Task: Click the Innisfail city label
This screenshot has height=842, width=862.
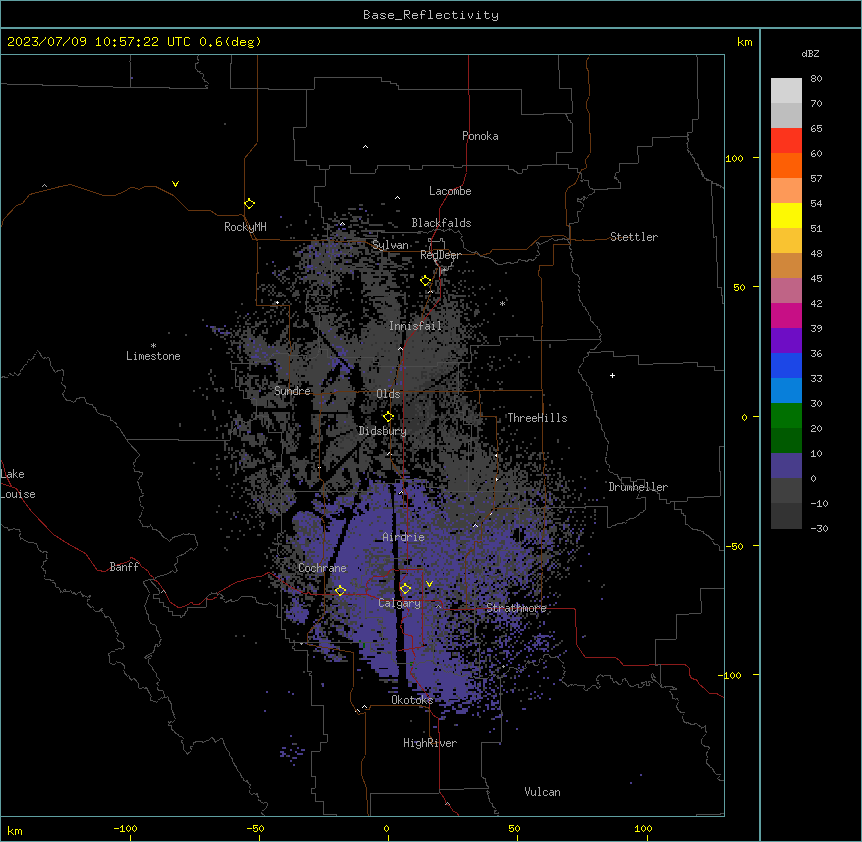Action: (415, 326)
